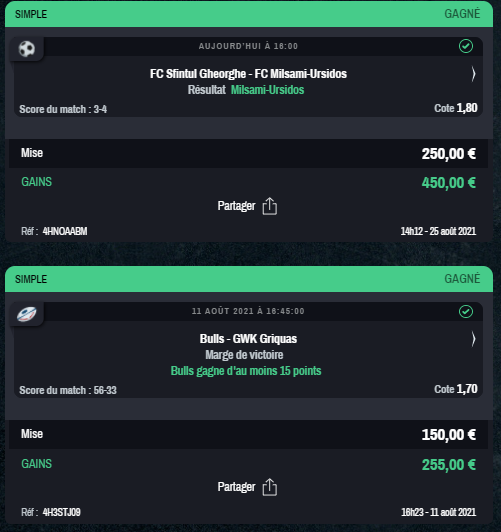This screenshot has width=501, height=532.
Task: Click the football icon on first bet
Action: point(26,49)
